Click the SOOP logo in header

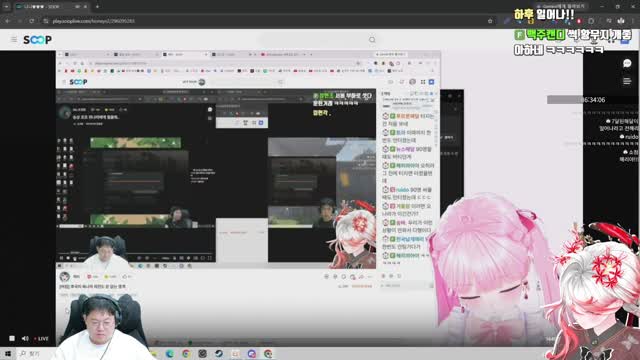(x=37, y=40)
